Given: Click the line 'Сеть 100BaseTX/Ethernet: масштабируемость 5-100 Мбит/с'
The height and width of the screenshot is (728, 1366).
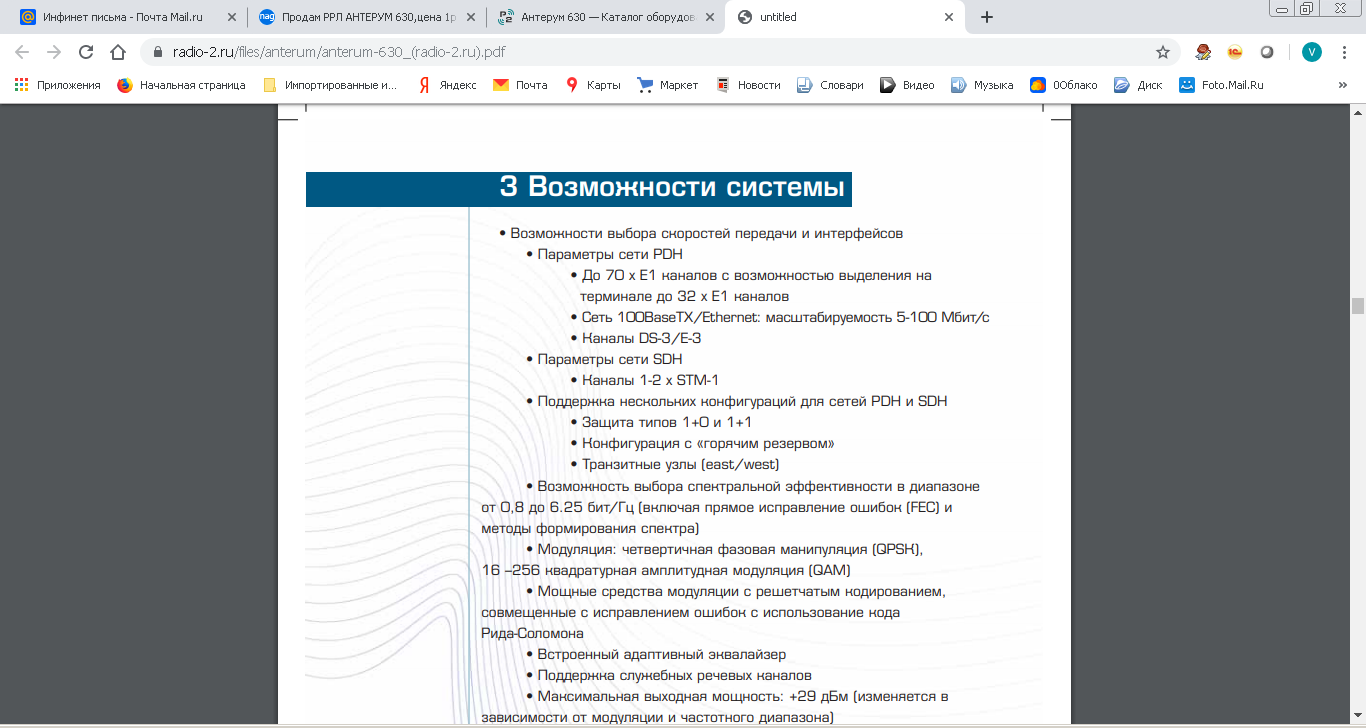Looking at the screenshot, I should [x=786, y=317].
